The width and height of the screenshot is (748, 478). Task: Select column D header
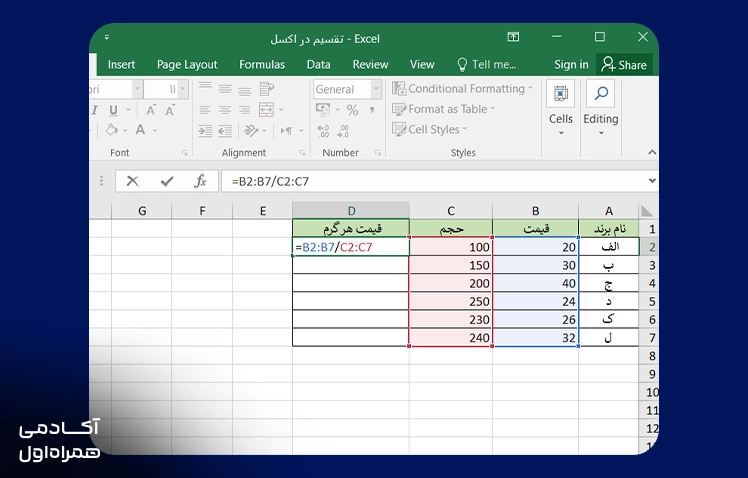tap(351, 210)
